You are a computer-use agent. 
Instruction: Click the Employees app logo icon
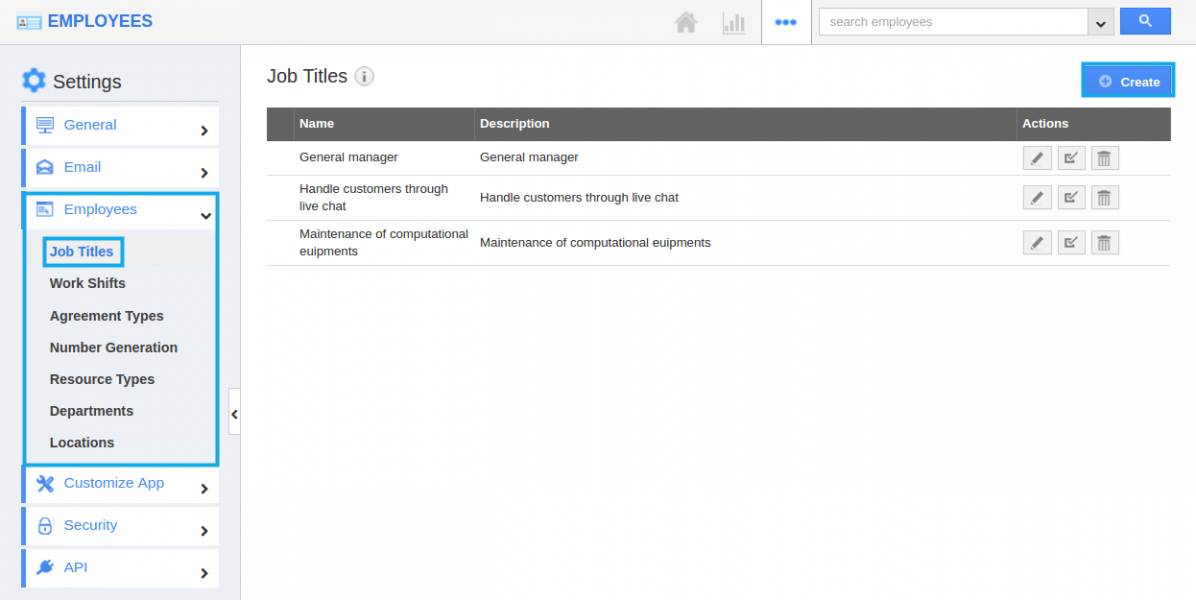tap(29, 22)
